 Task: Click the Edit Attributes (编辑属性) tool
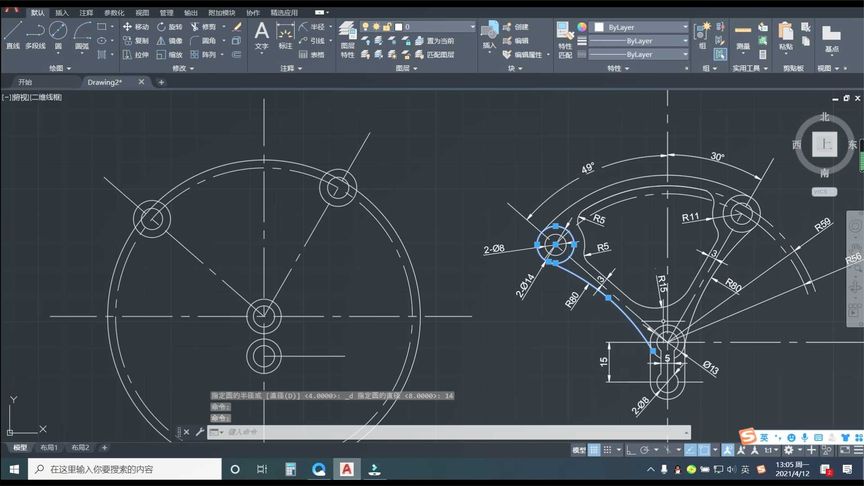coord(523,55)
